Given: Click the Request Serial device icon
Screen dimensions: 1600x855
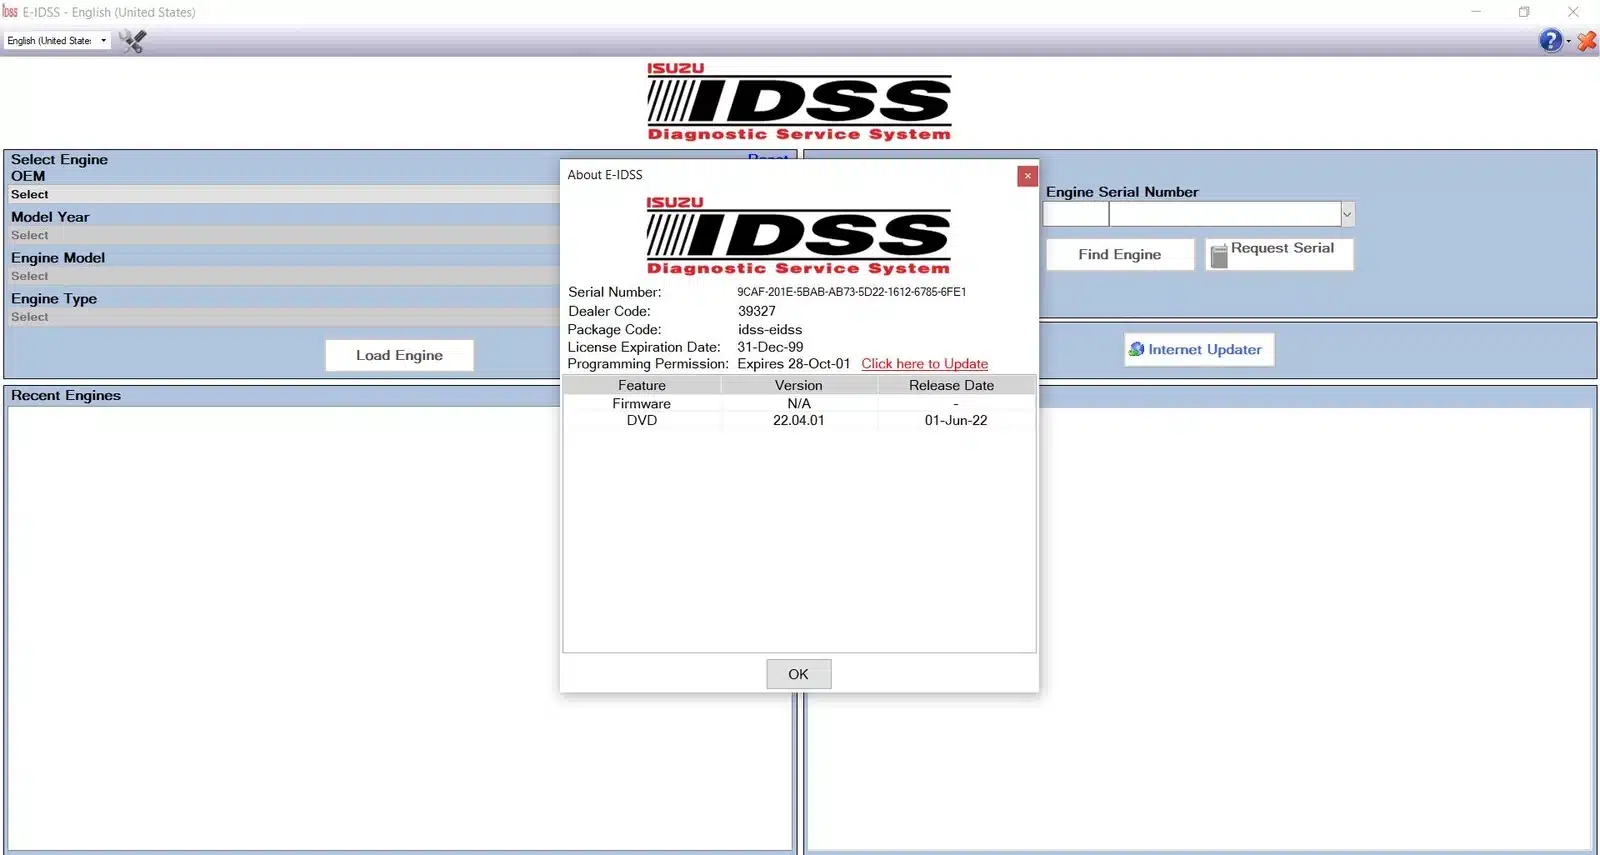Looking at the screenshot, I should pos(1218,256).
